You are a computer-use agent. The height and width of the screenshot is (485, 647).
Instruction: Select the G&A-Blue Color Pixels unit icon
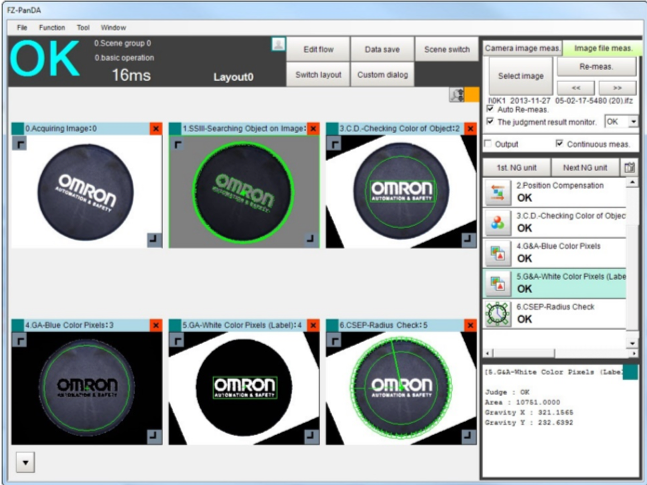point(497,252)
